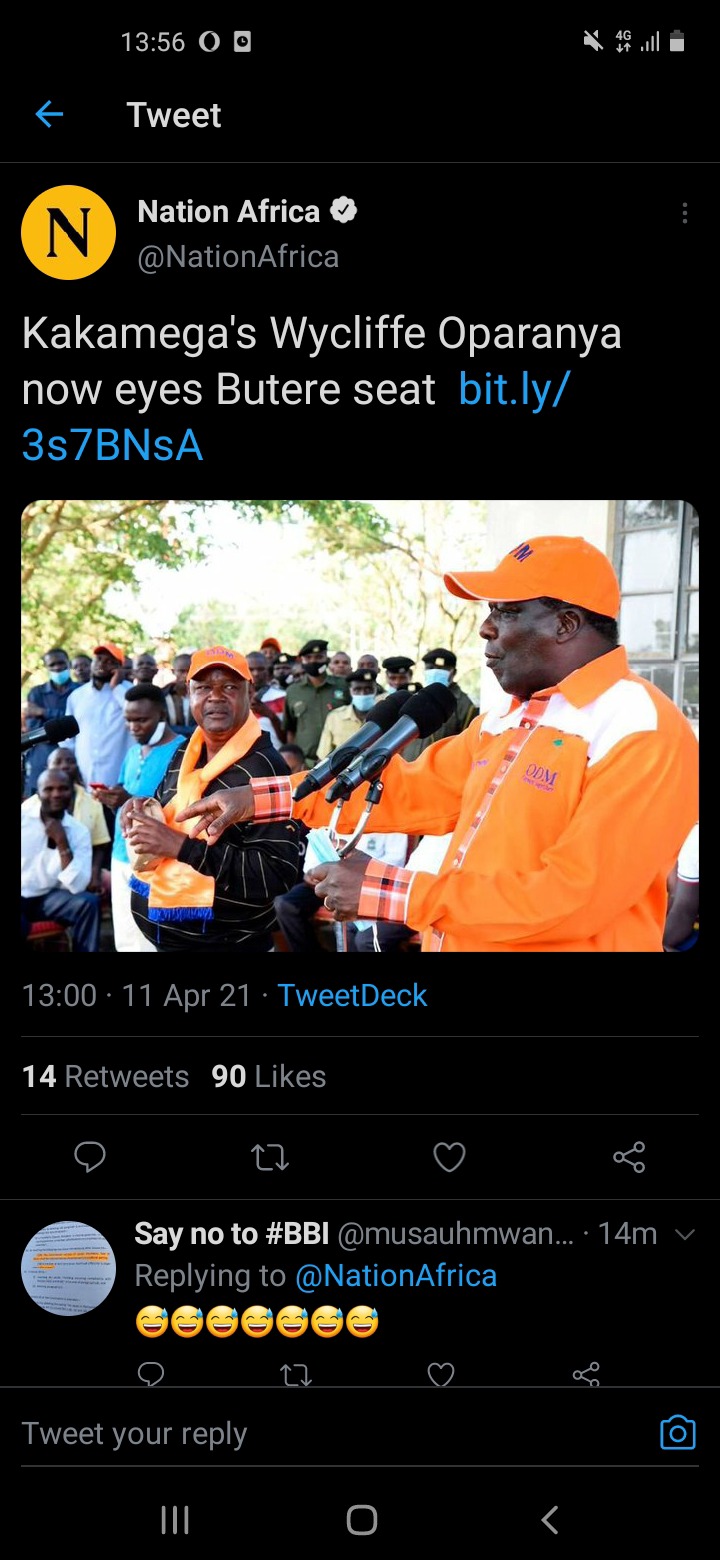Screen dimensions: 720x1560
Task: View the Oparanya rally photo
Action: click(x=360, y=726)
